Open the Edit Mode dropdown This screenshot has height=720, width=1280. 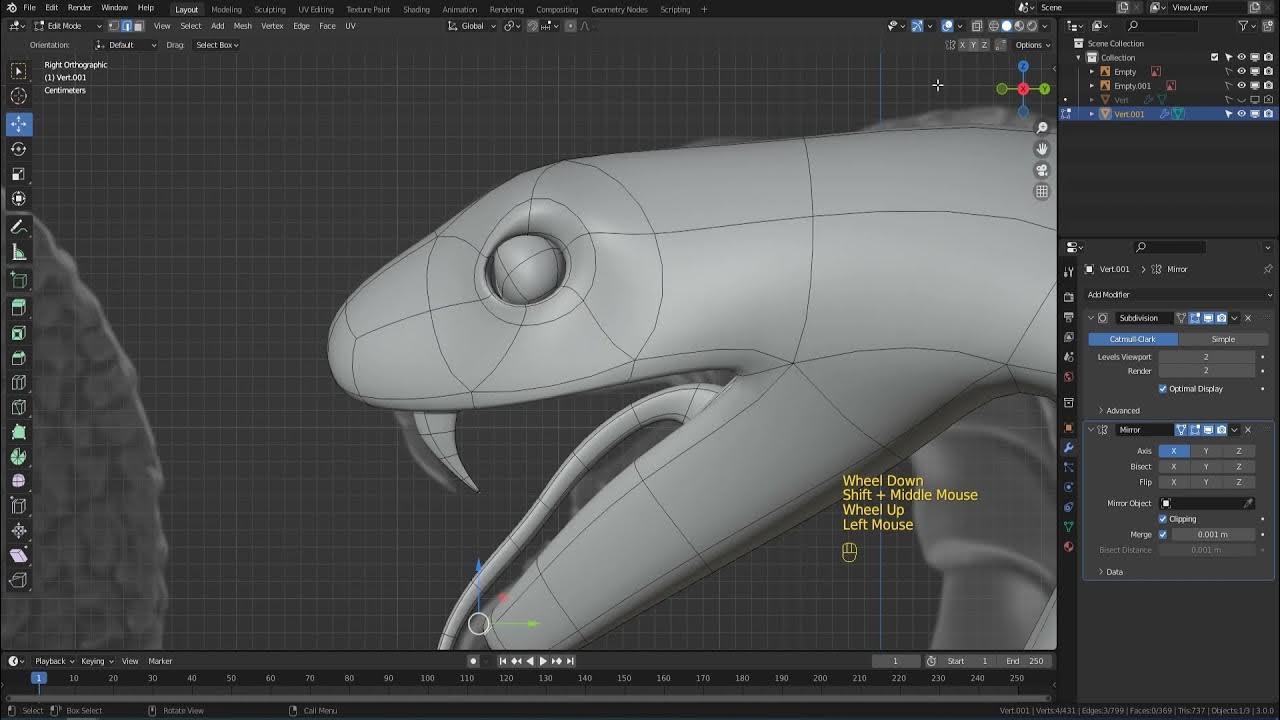click(68, 26)
